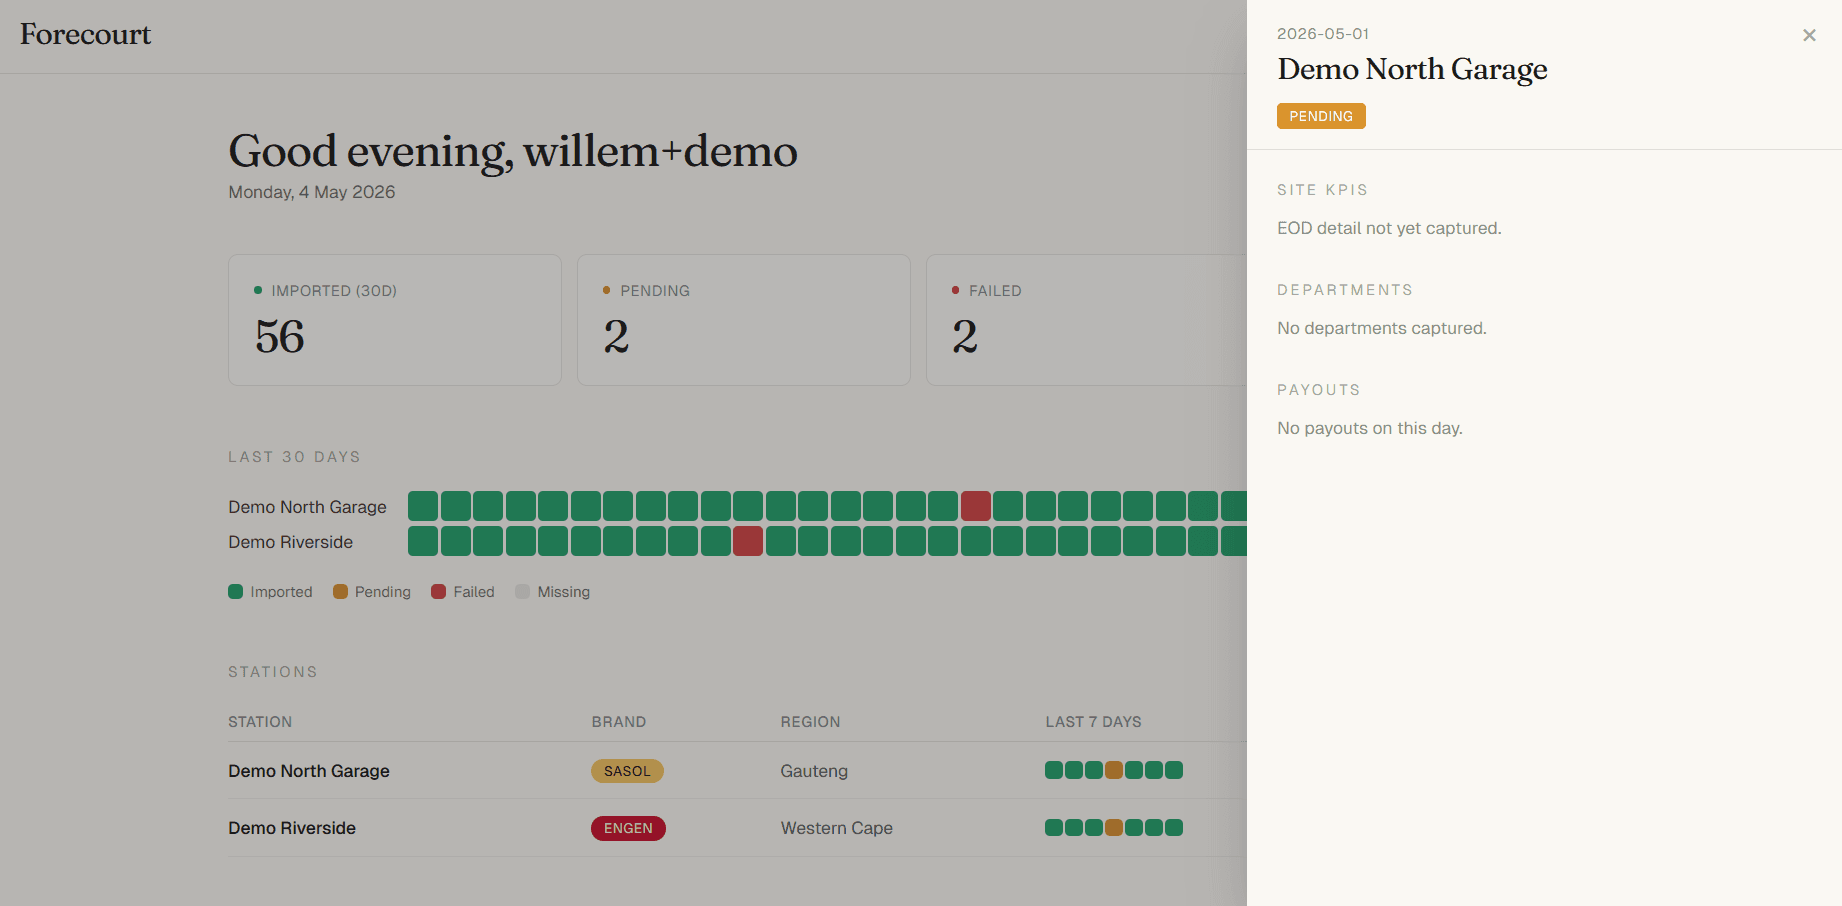Click the LAST 7 DAYS column header

(x=1093, y=722)
